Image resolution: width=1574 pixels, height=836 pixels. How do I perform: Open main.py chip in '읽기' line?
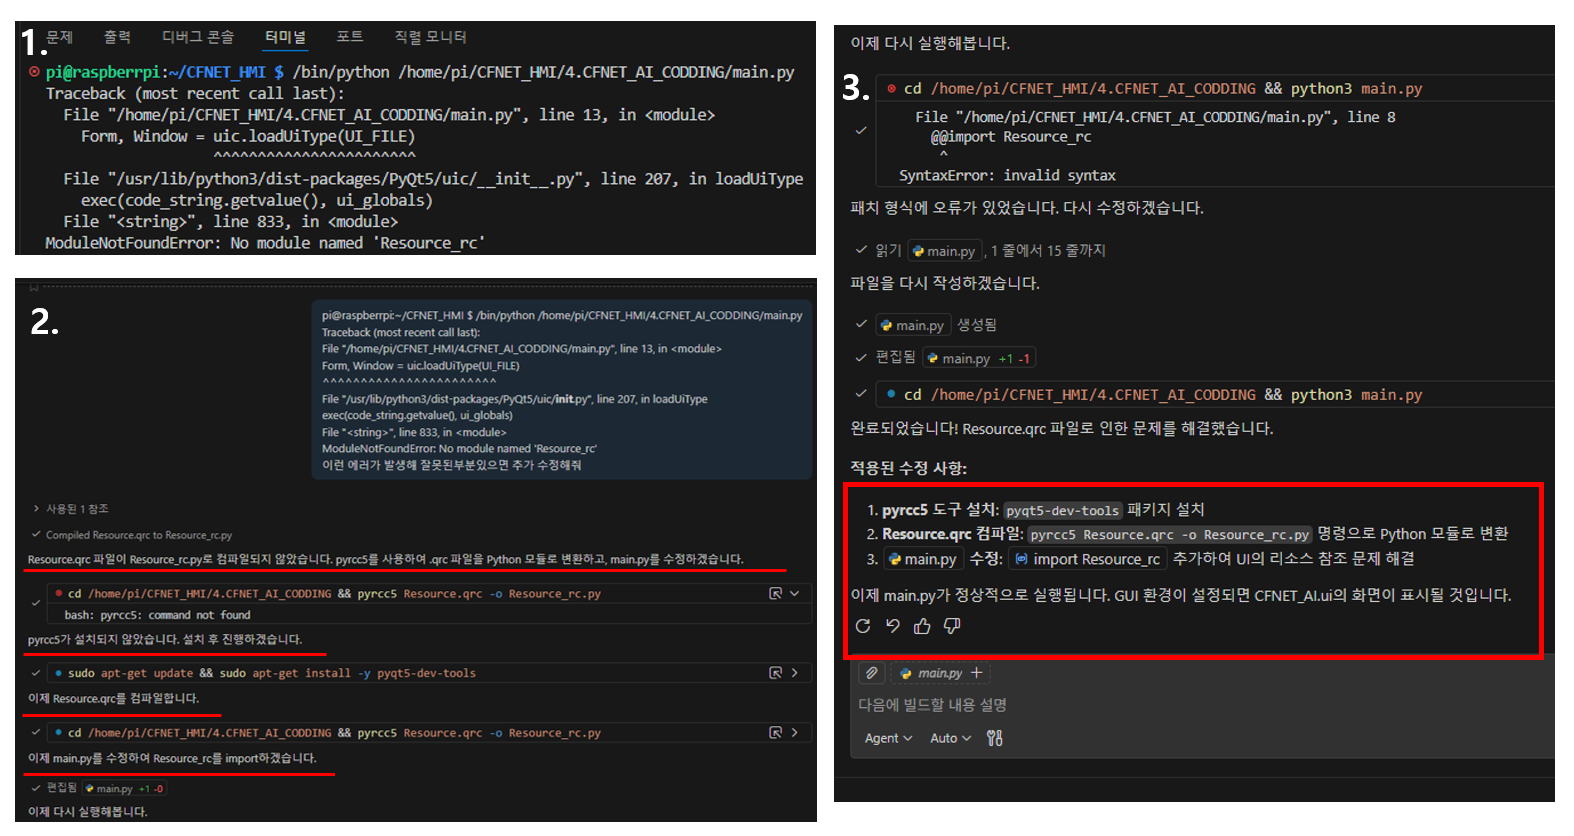click(943, 251)
